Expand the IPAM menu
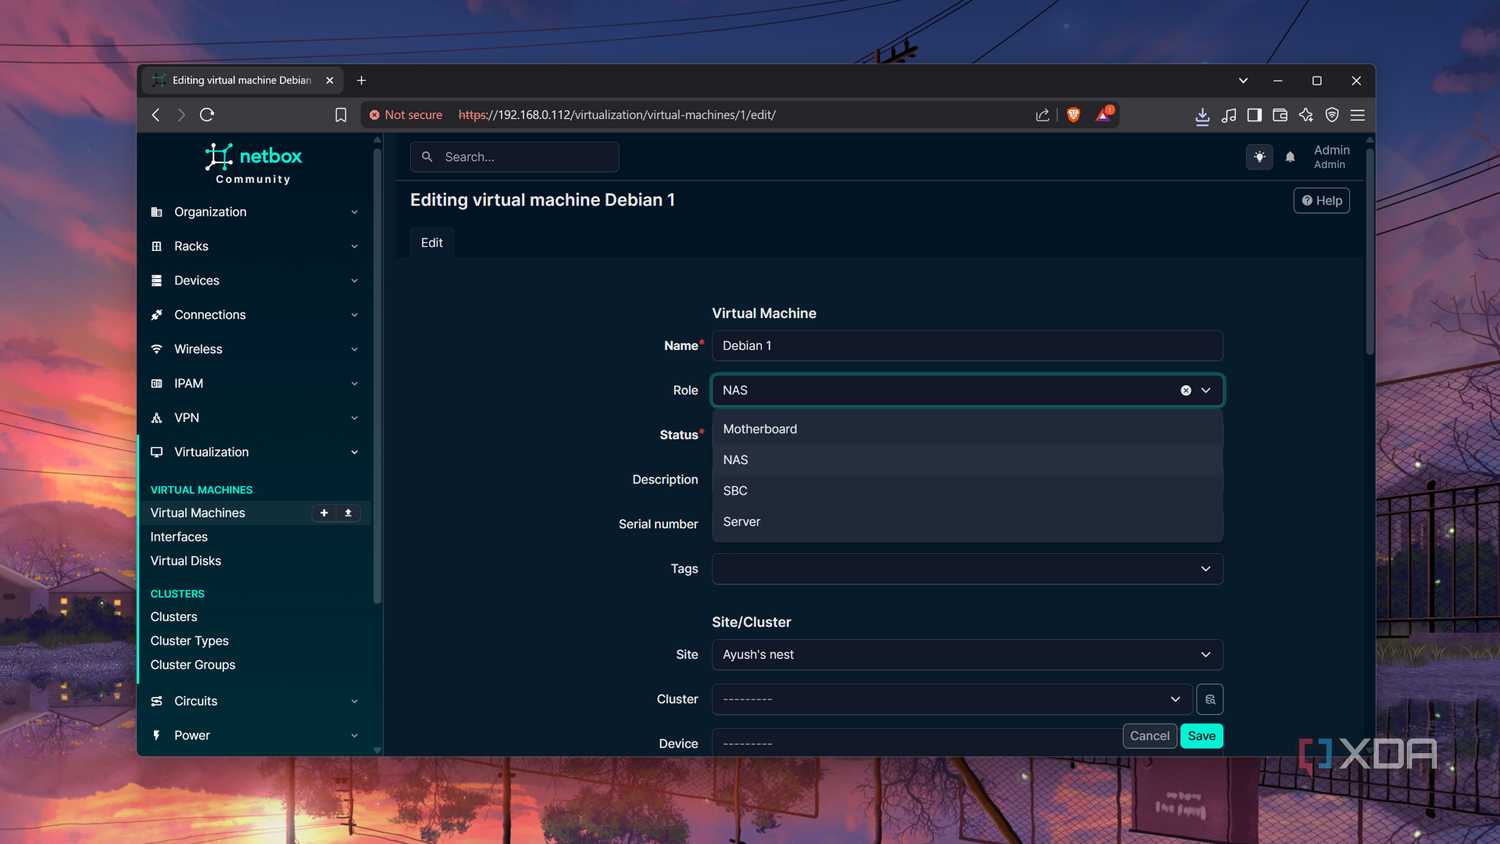 pos(255,384)
